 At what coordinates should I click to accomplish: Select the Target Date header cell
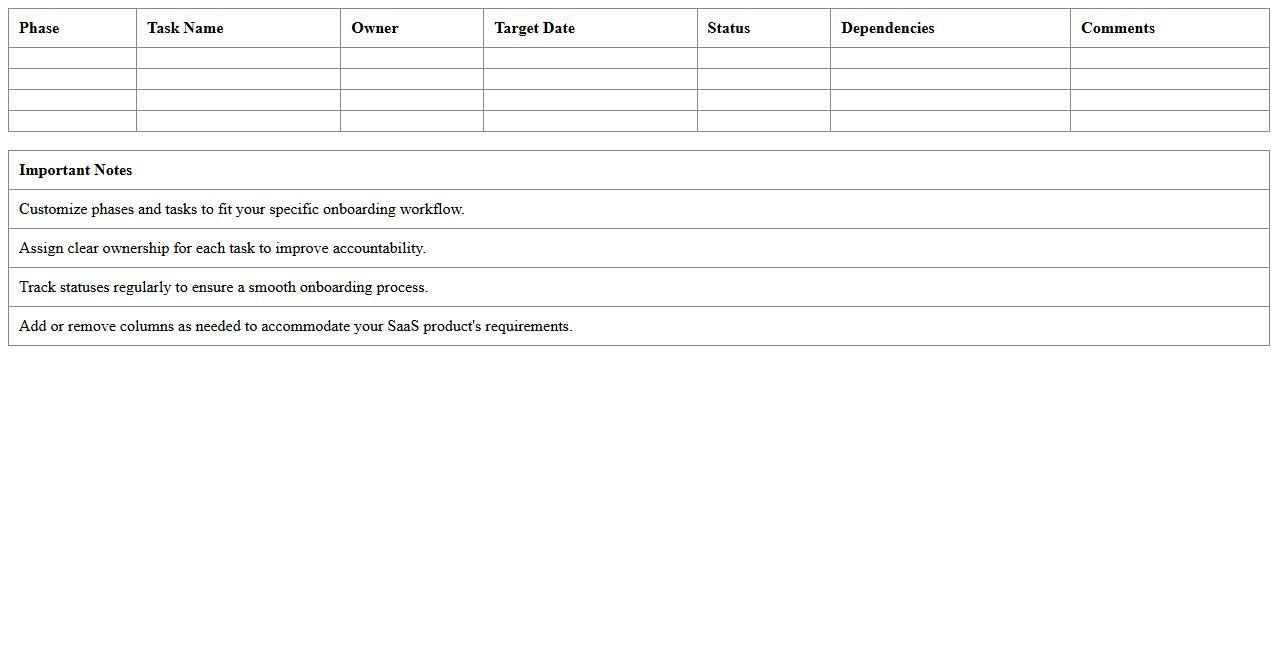534,28
